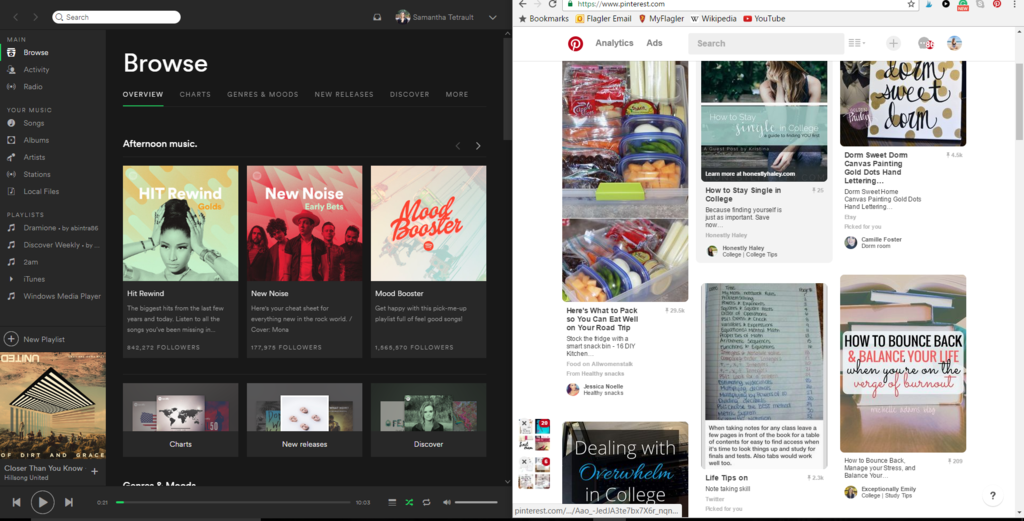Open Wikipedia bookmark
The image size is (1024, 521).
coord(713,19)
